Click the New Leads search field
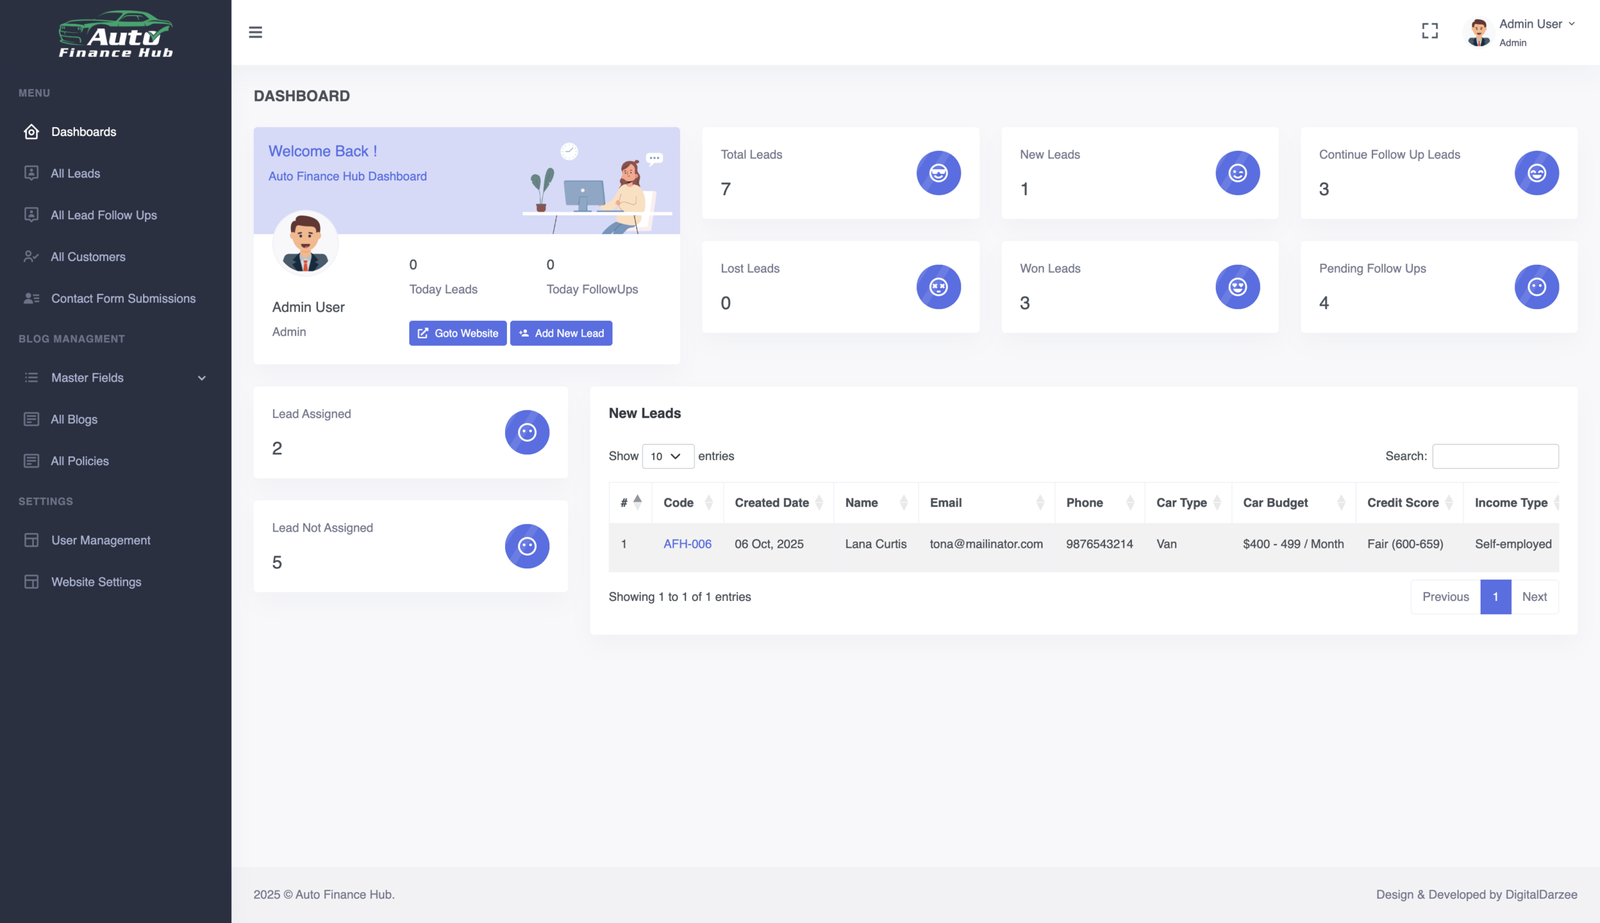This screenshot has width=1600, height=923. (1495, 456)
